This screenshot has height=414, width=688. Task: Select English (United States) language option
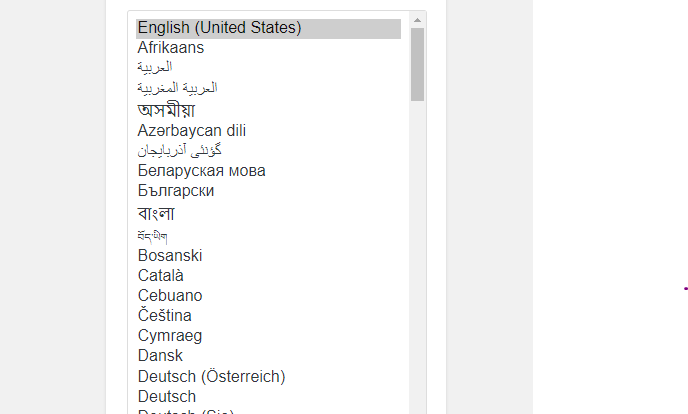click(268, 28)
